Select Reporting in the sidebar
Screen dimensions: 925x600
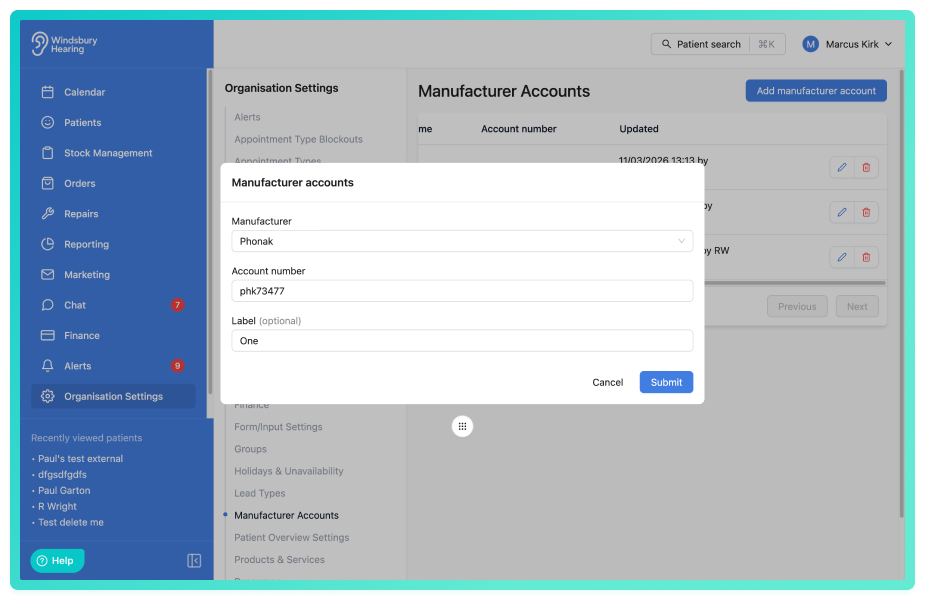tap(113, 244)
